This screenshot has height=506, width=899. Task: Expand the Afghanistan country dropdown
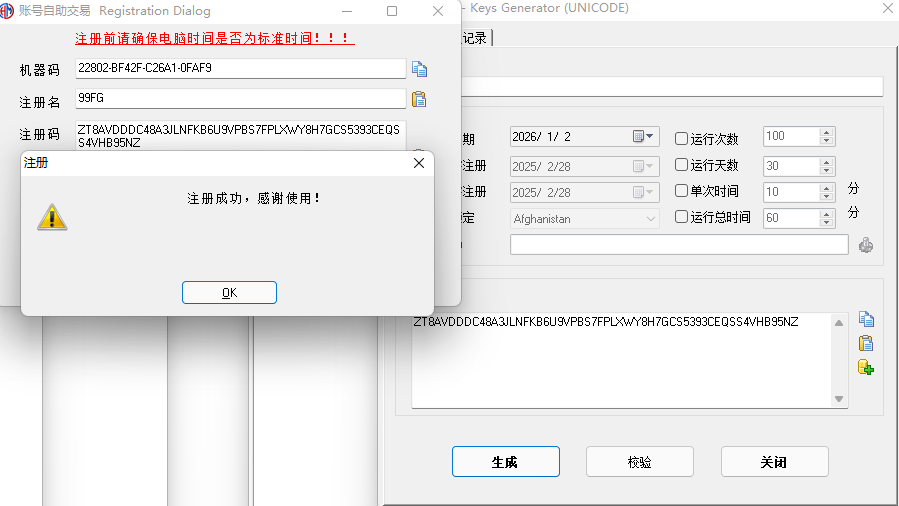[651, 219]
